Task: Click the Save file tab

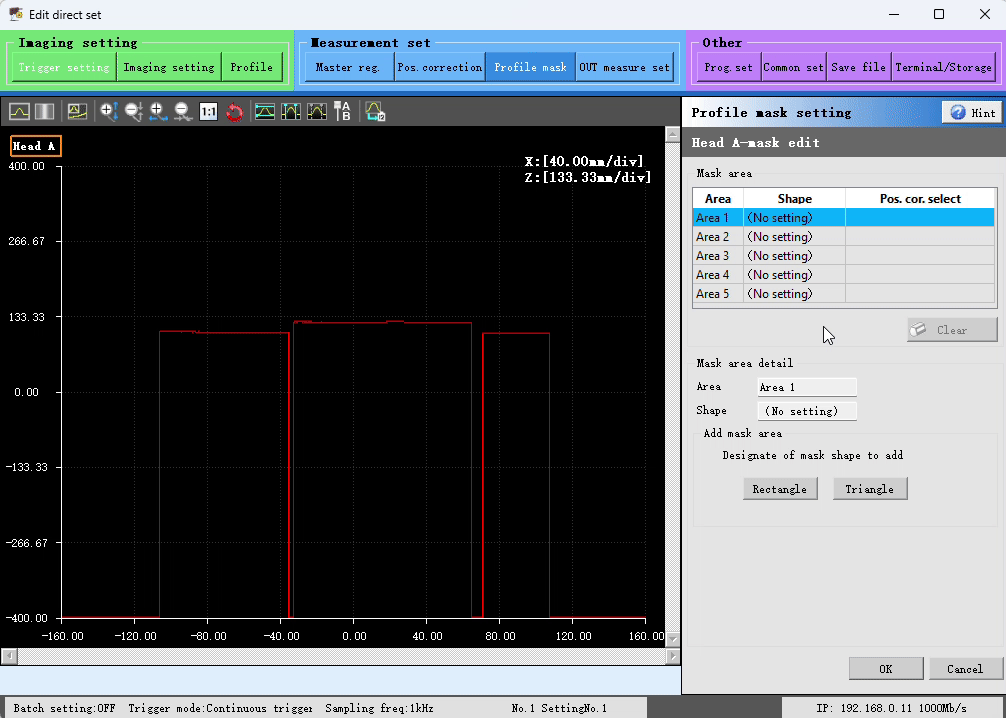Action: tap(858, 67)
